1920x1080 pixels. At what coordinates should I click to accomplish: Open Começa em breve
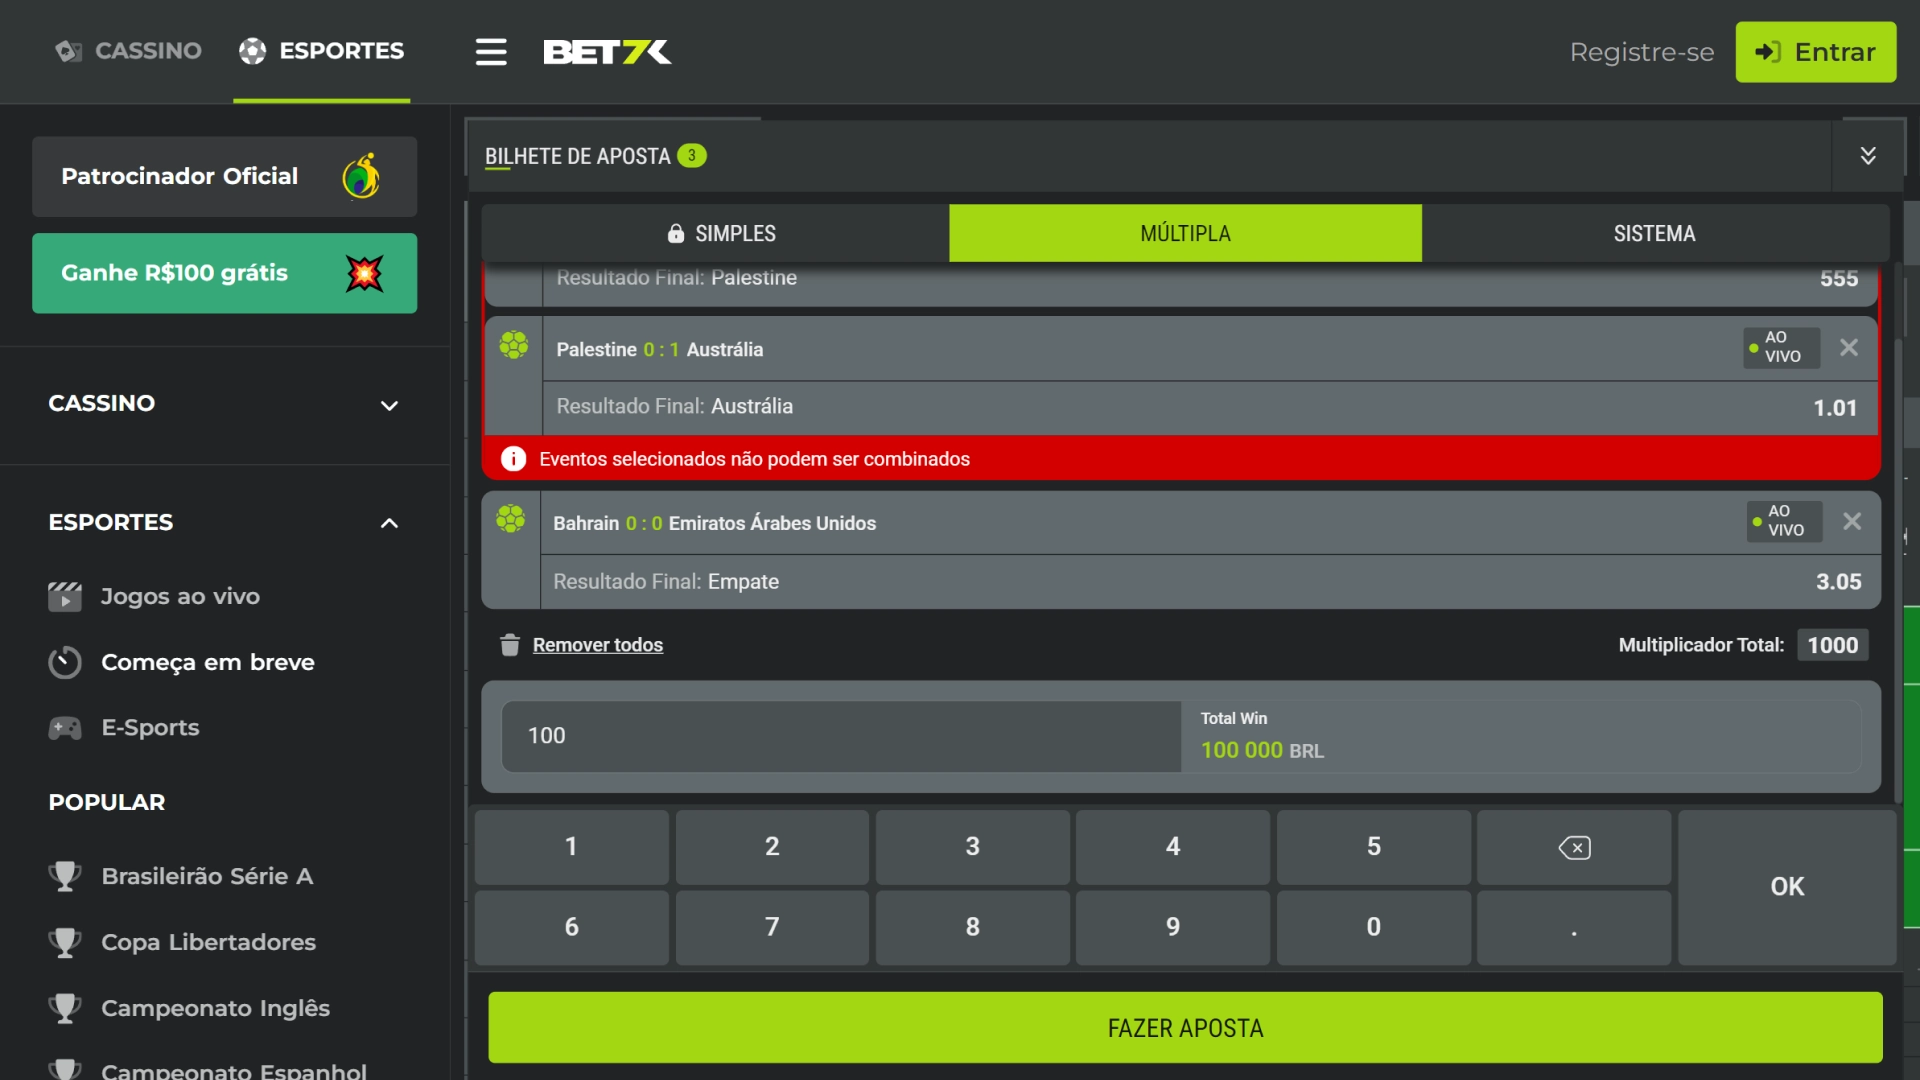207,662
